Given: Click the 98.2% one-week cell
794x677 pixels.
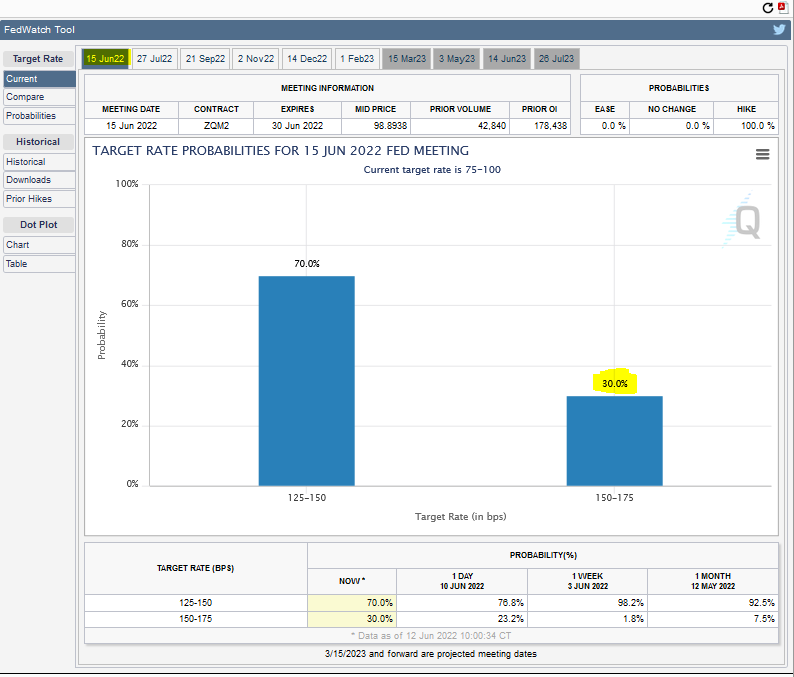Looking at the screenshot, I should tap(587, 603).
